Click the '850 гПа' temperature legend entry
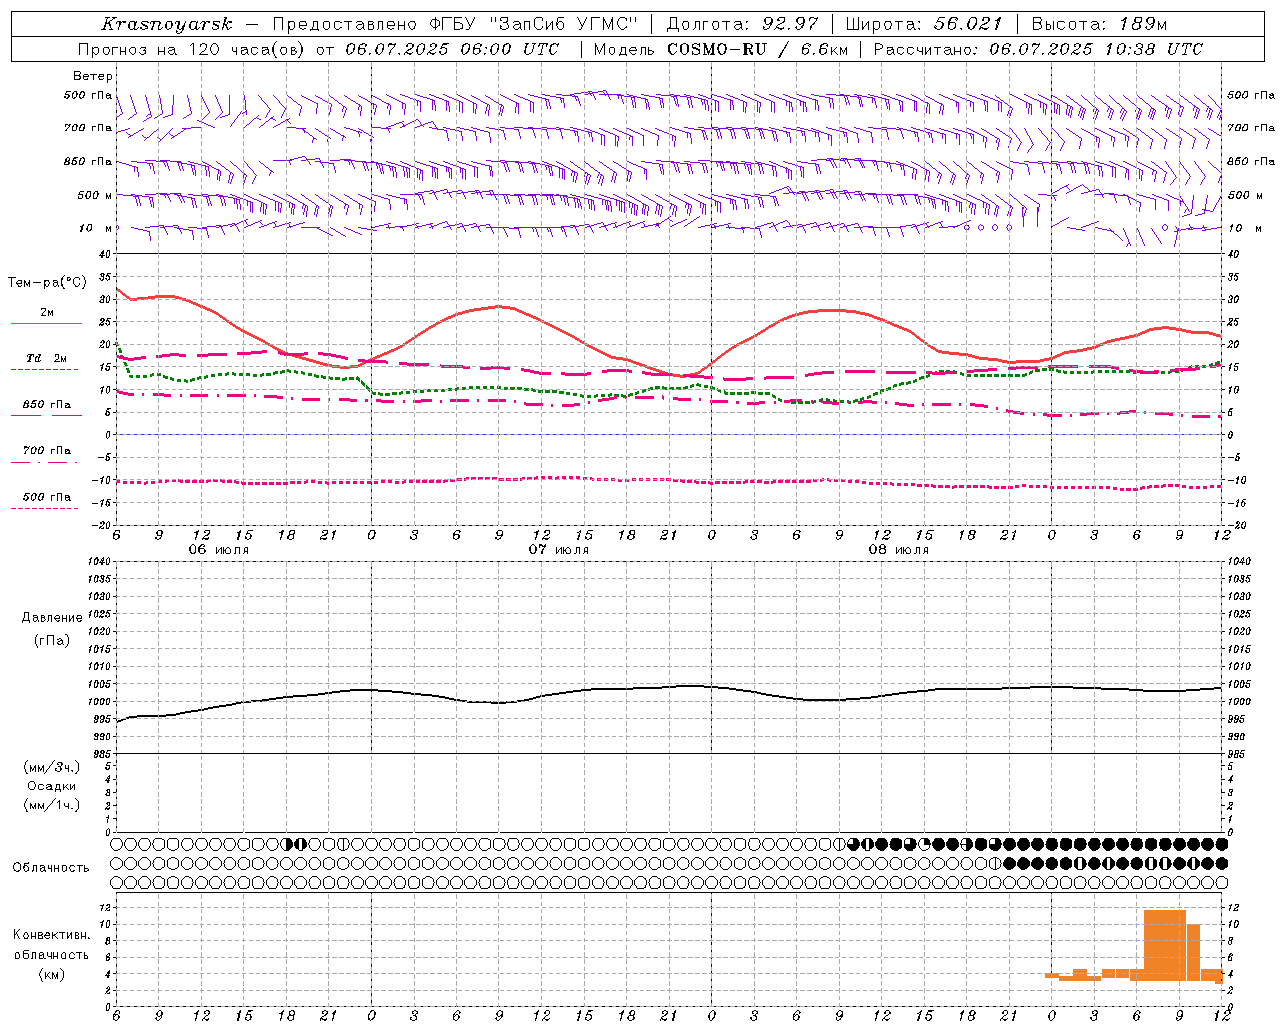The height and width of the screenshot is (1024, 1280). pyautogui.click(x=47, y=405)
